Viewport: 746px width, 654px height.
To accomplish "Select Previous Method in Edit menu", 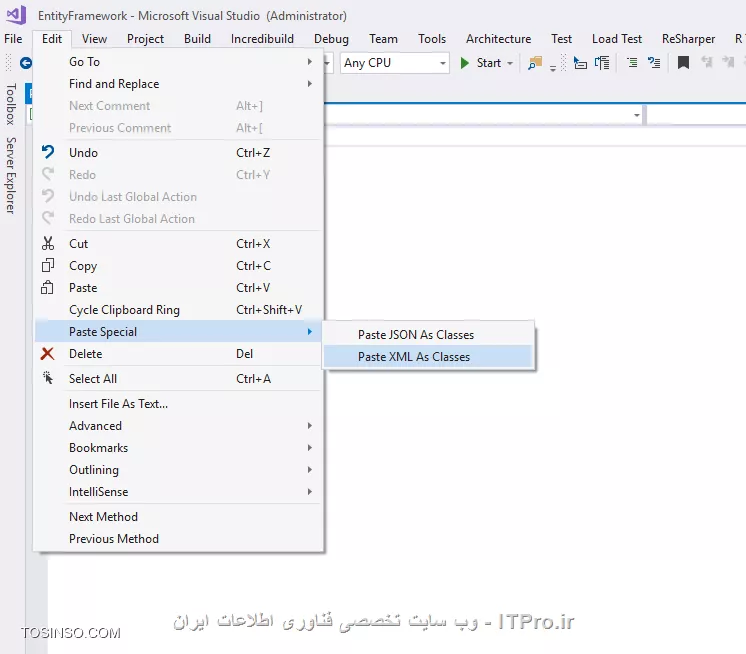I will click(178, 538).
